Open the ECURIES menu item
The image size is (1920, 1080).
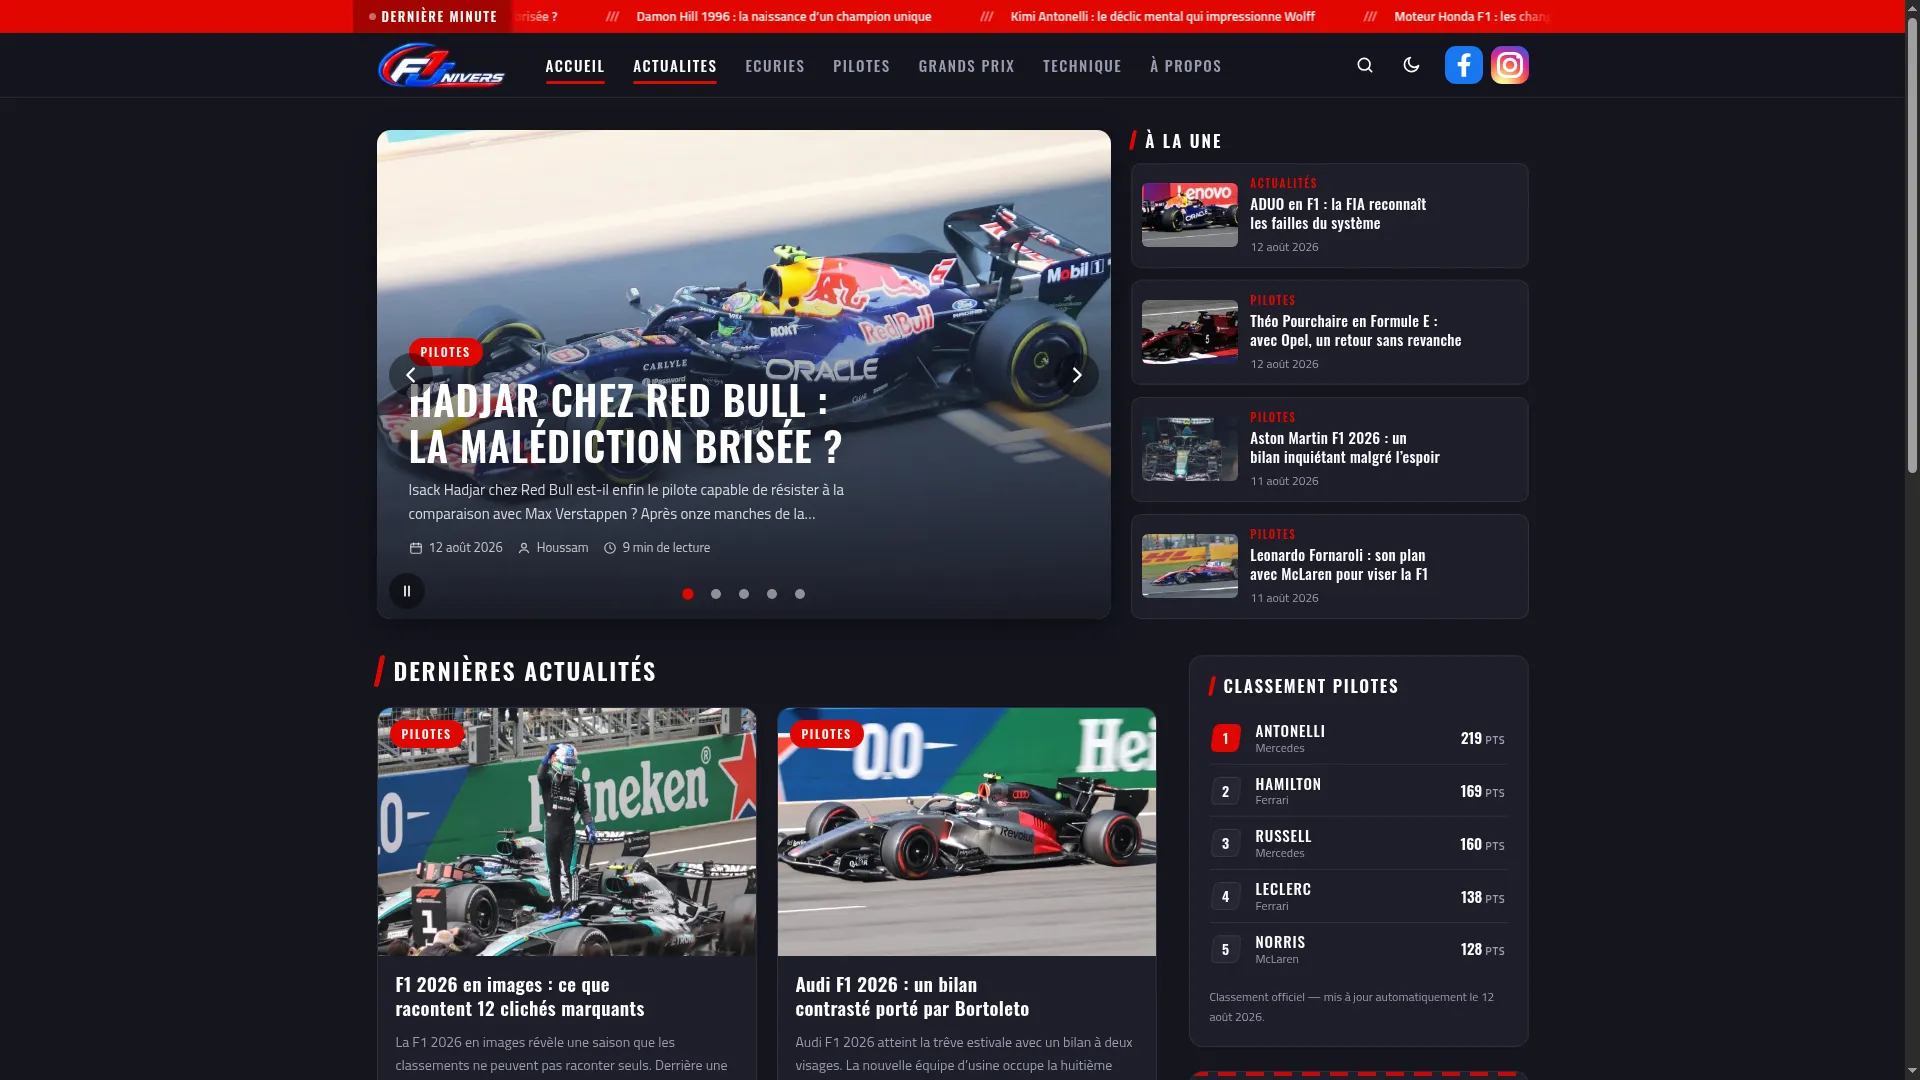click(775, 66)
